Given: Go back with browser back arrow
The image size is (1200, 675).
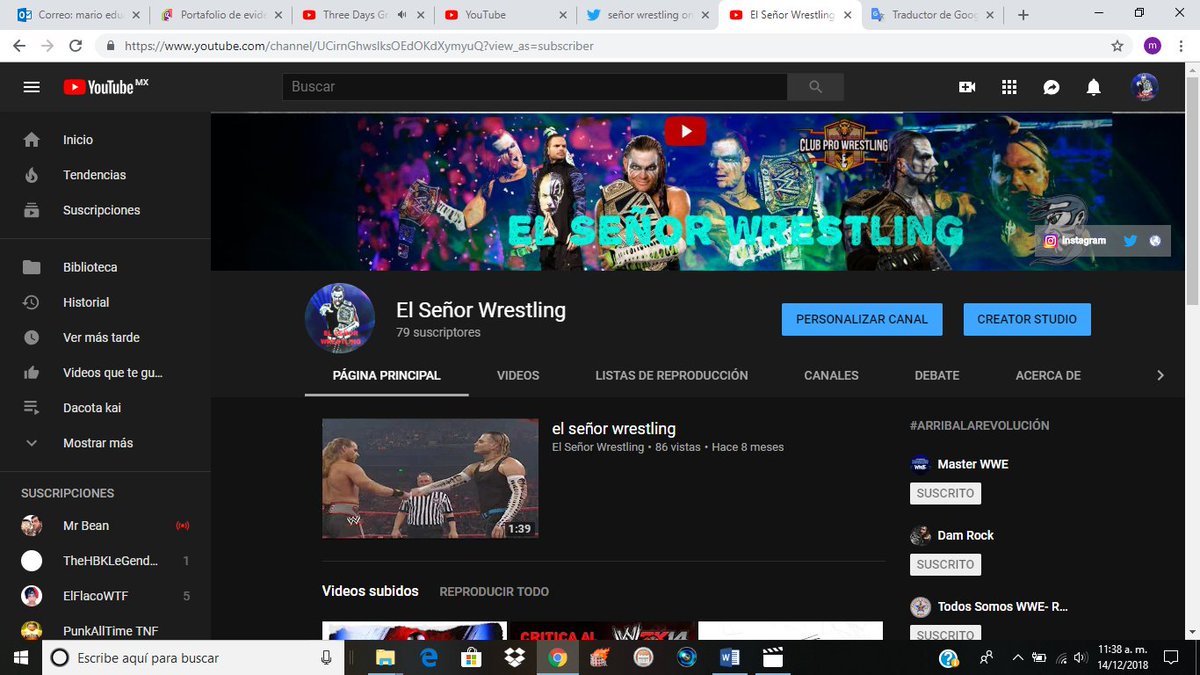Looking at the screenshot, I should pyautogui.click(x=19, y=46).
